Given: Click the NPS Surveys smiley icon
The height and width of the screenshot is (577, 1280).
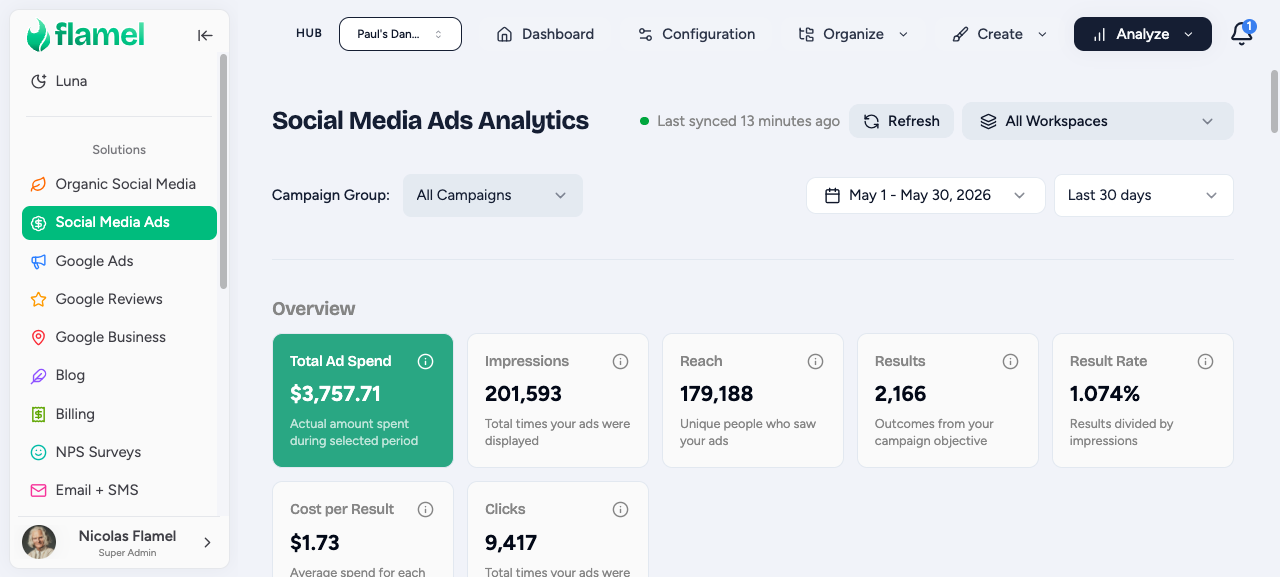Looking at the screenshot, I should point(39,452).
